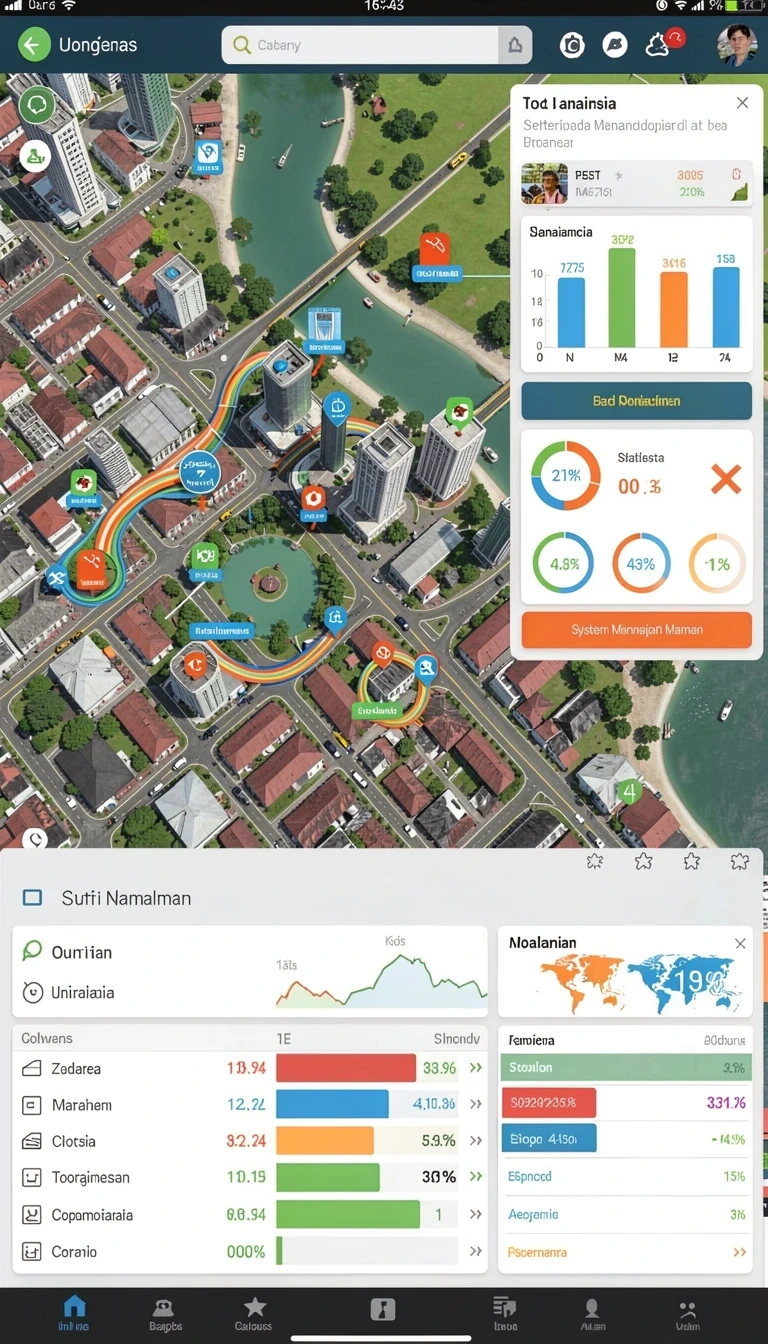This screenshot has height=1344, width=768.
Task: Select the large blue circular route marker
Action: 199,472
